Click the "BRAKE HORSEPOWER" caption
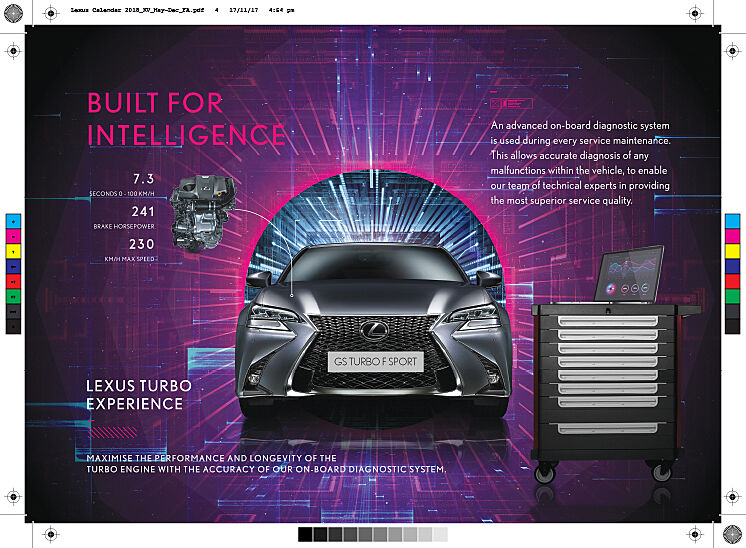The image size is (746, 548). click(124, 226)
